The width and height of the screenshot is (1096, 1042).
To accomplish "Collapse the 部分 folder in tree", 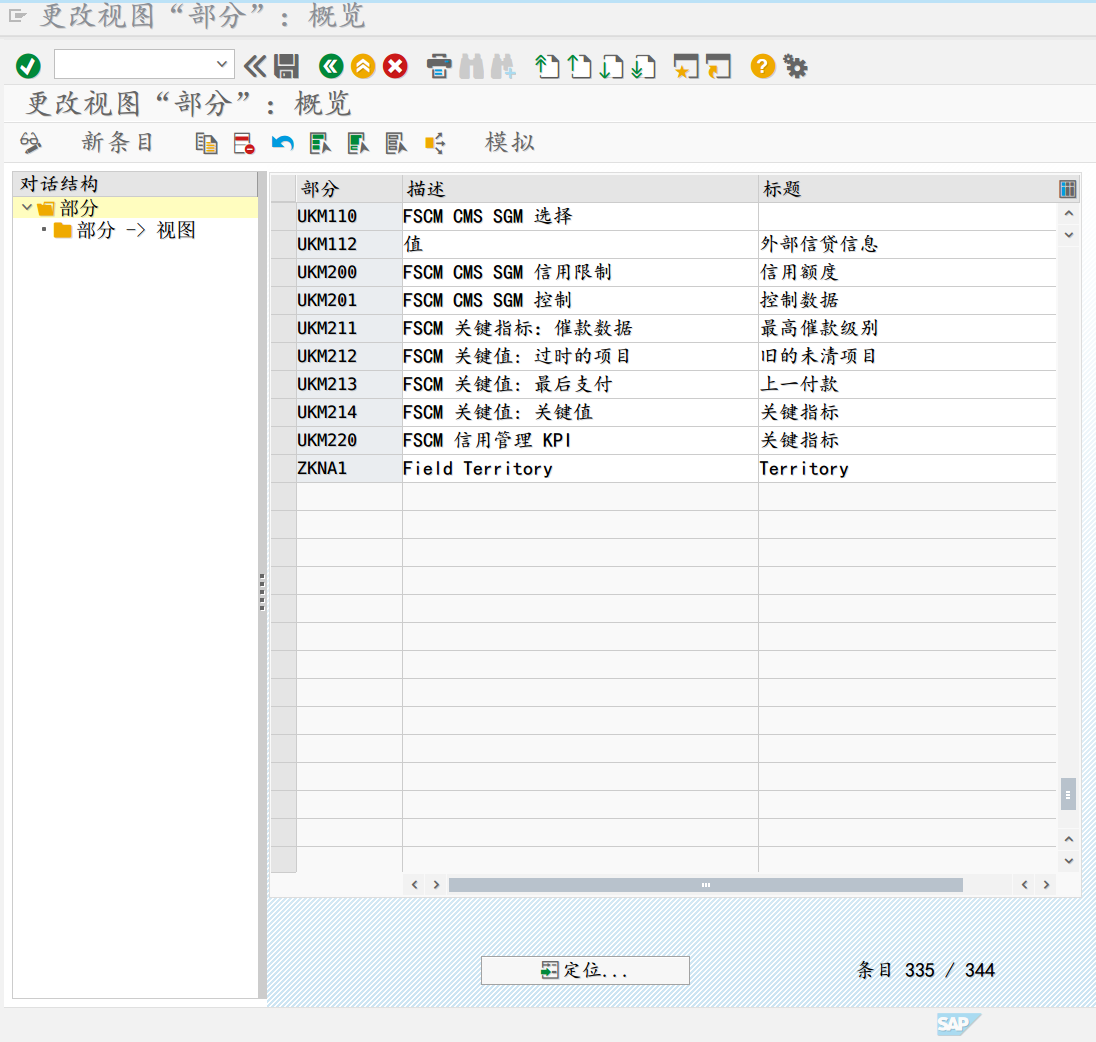I will point(27,208).
